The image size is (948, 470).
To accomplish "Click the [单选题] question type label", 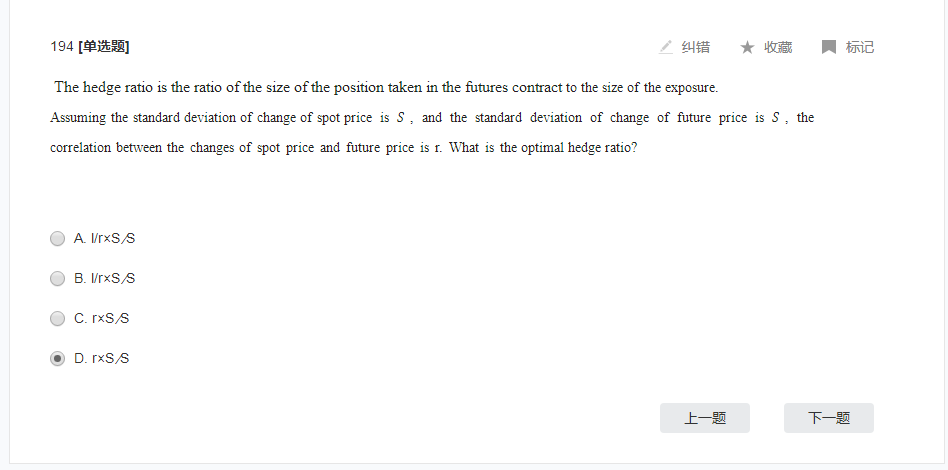I will point(103,47).
